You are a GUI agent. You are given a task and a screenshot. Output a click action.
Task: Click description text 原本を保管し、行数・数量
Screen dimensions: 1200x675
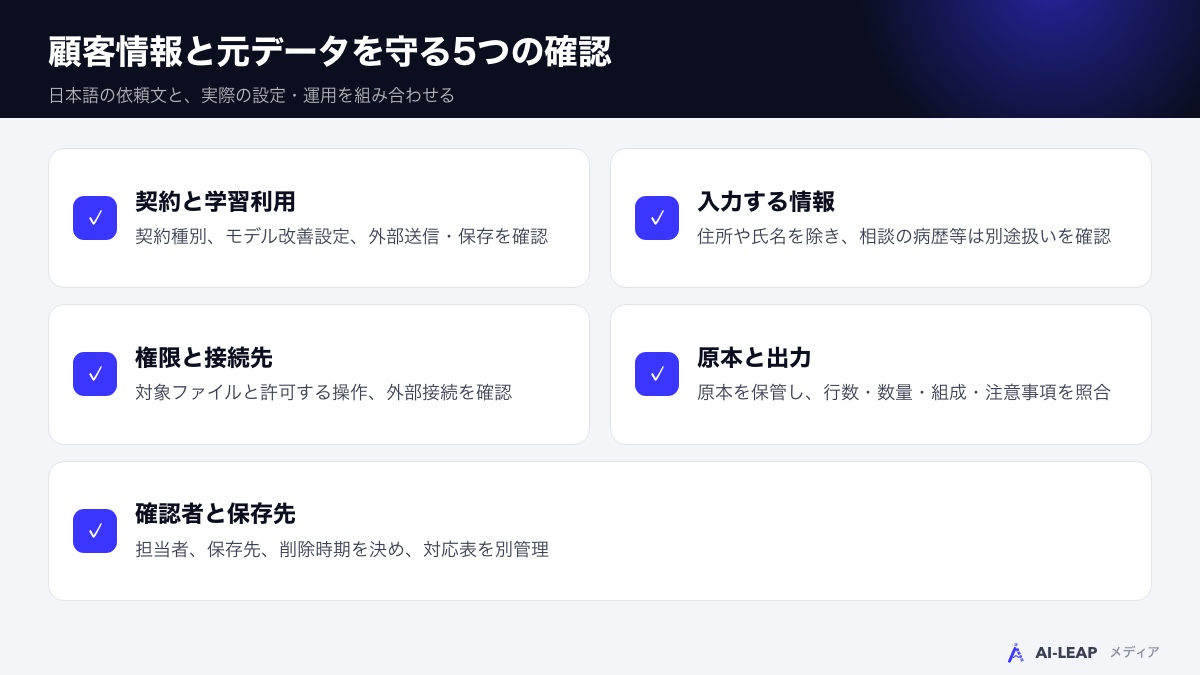[904, 393]
